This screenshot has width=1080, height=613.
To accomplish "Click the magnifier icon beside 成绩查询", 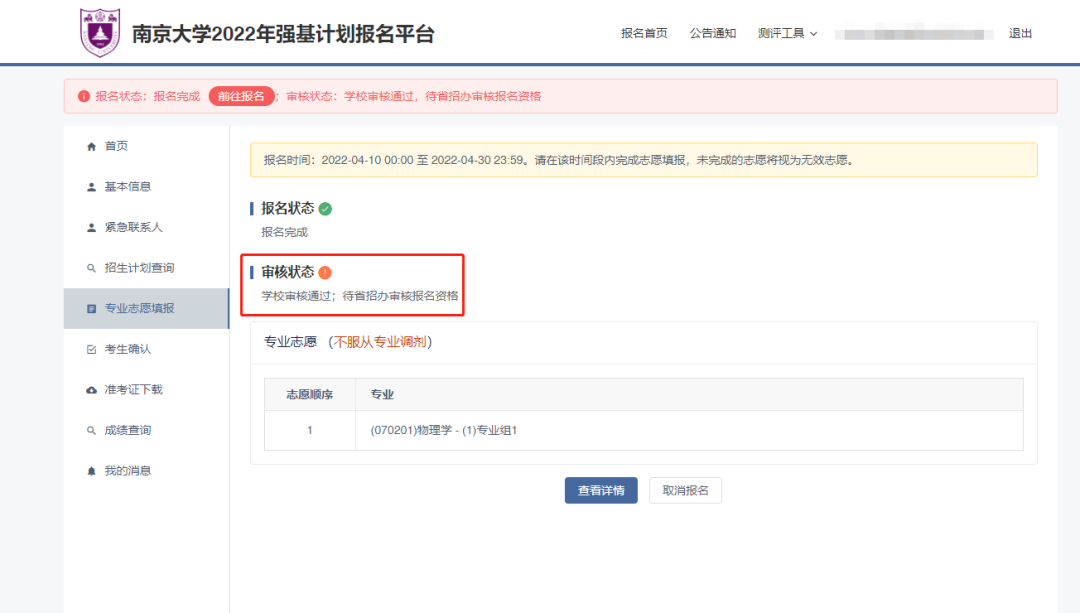I will (91, 430).
